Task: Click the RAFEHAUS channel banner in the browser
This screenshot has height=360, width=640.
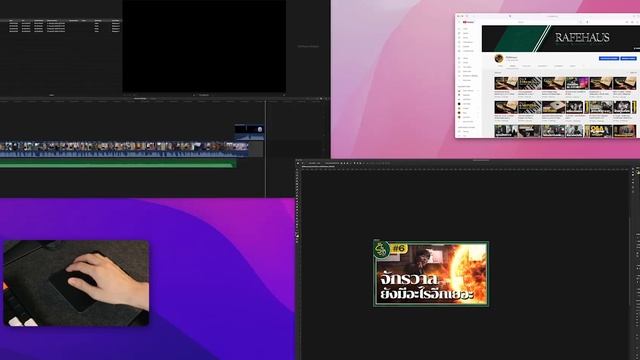Action: [561, 38]
